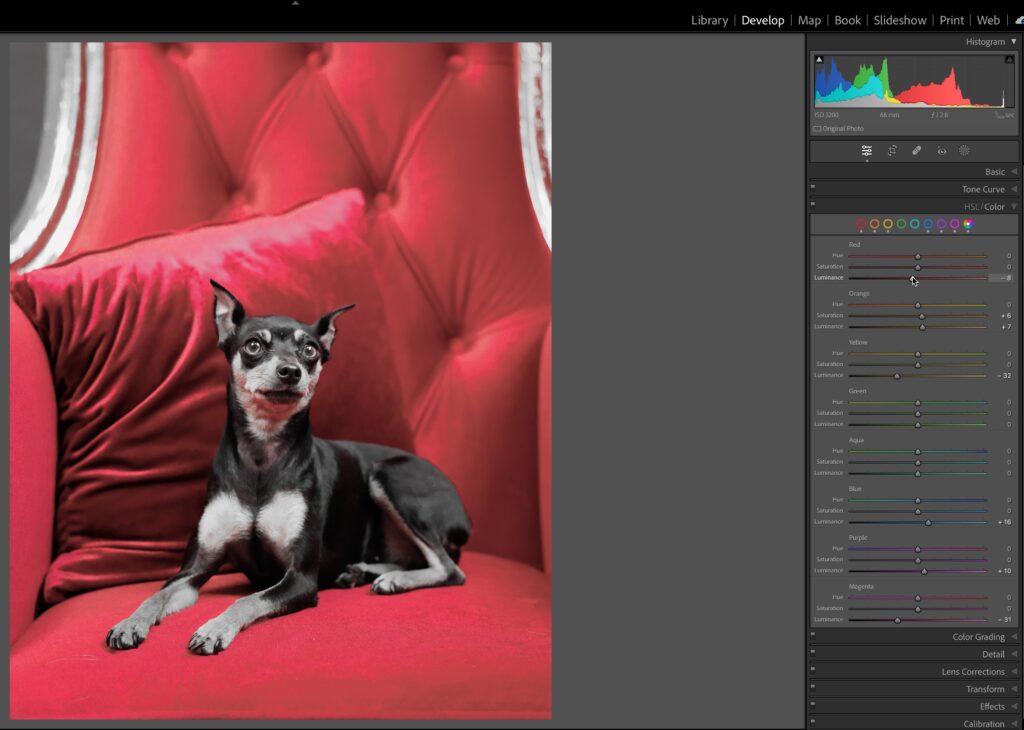1024x730 pixels.
Task: Open the Masking tool
Action: pos(965,151)
